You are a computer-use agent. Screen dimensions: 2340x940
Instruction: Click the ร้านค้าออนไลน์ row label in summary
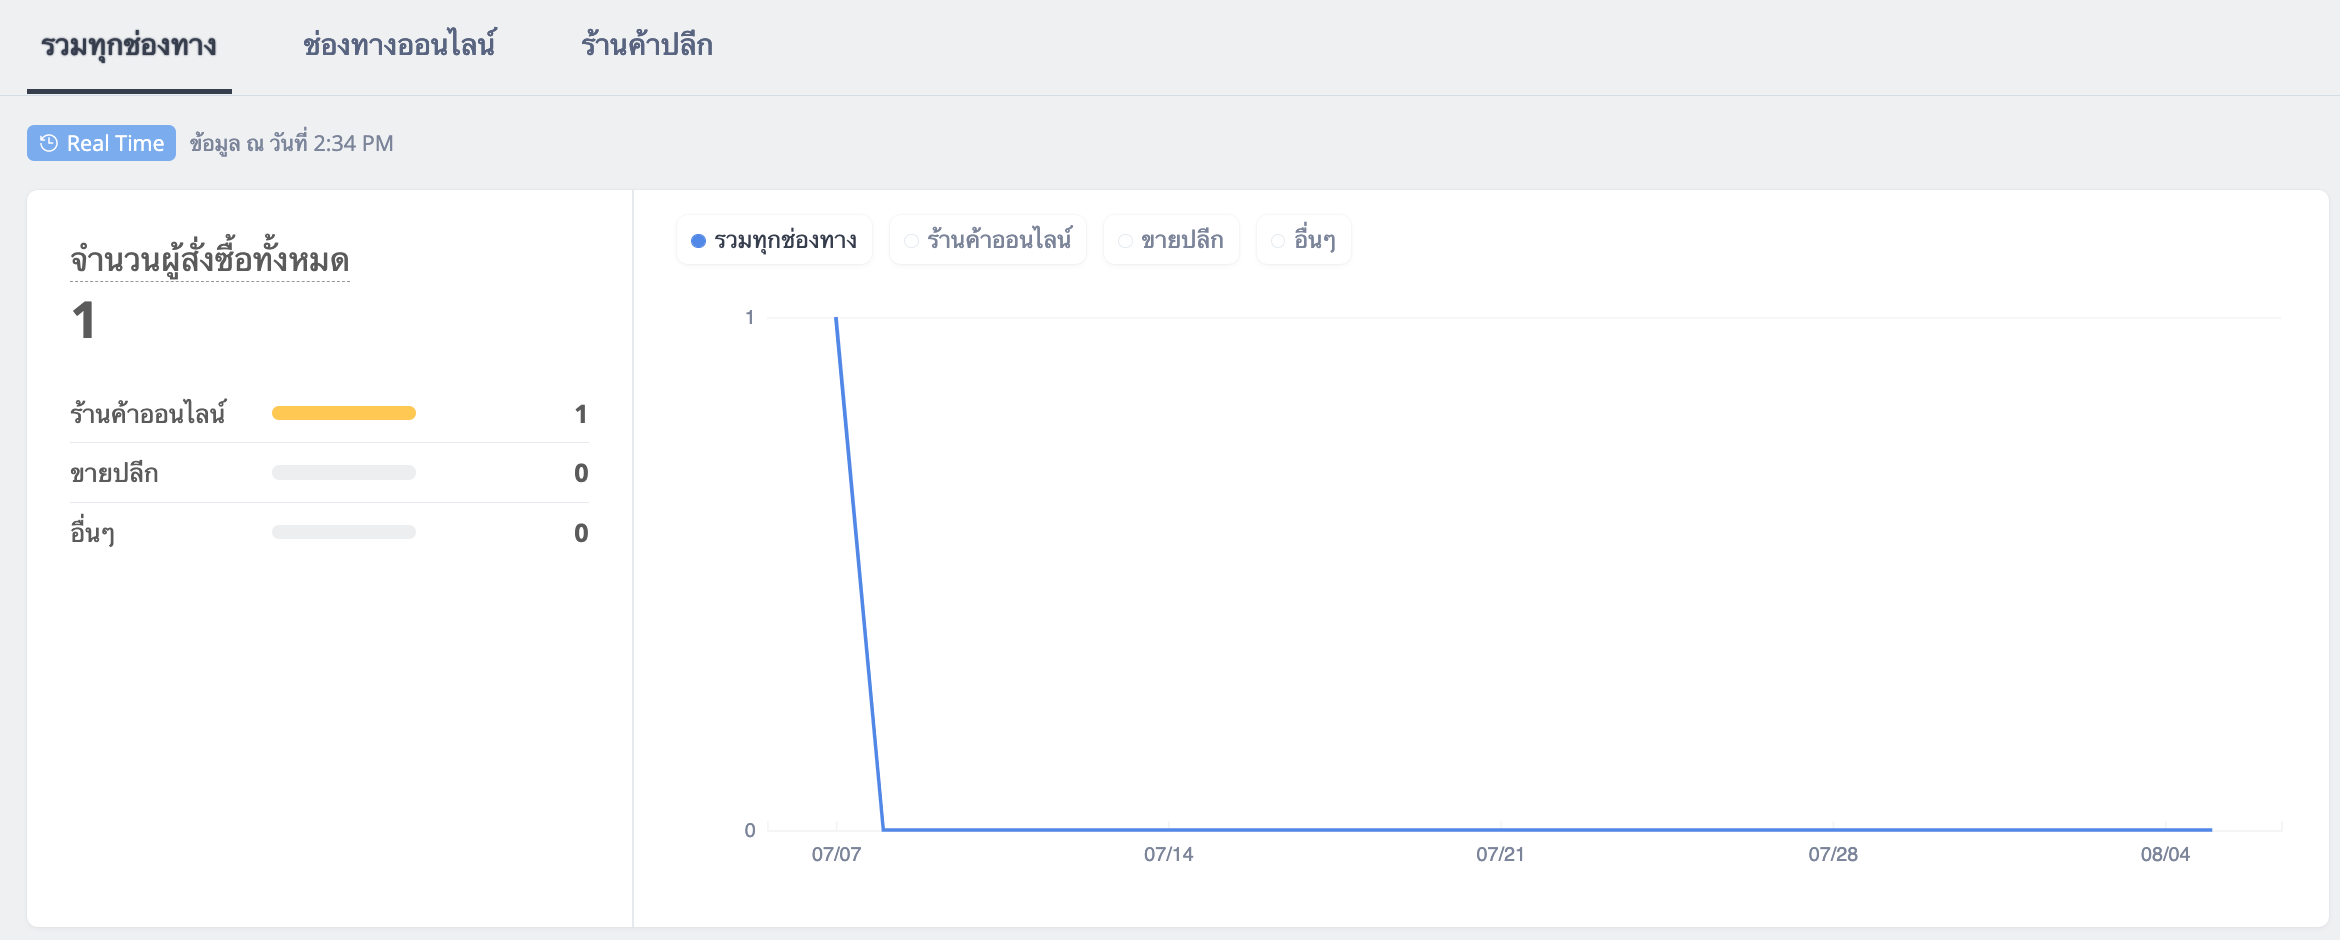coord(148,413)
